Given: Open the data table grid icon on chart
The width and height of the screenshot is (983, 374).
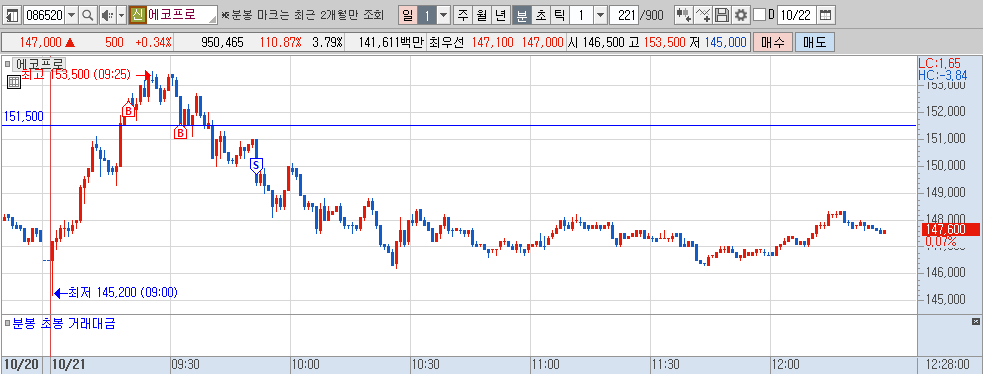Looking at the screenshot, I should 14,82.
